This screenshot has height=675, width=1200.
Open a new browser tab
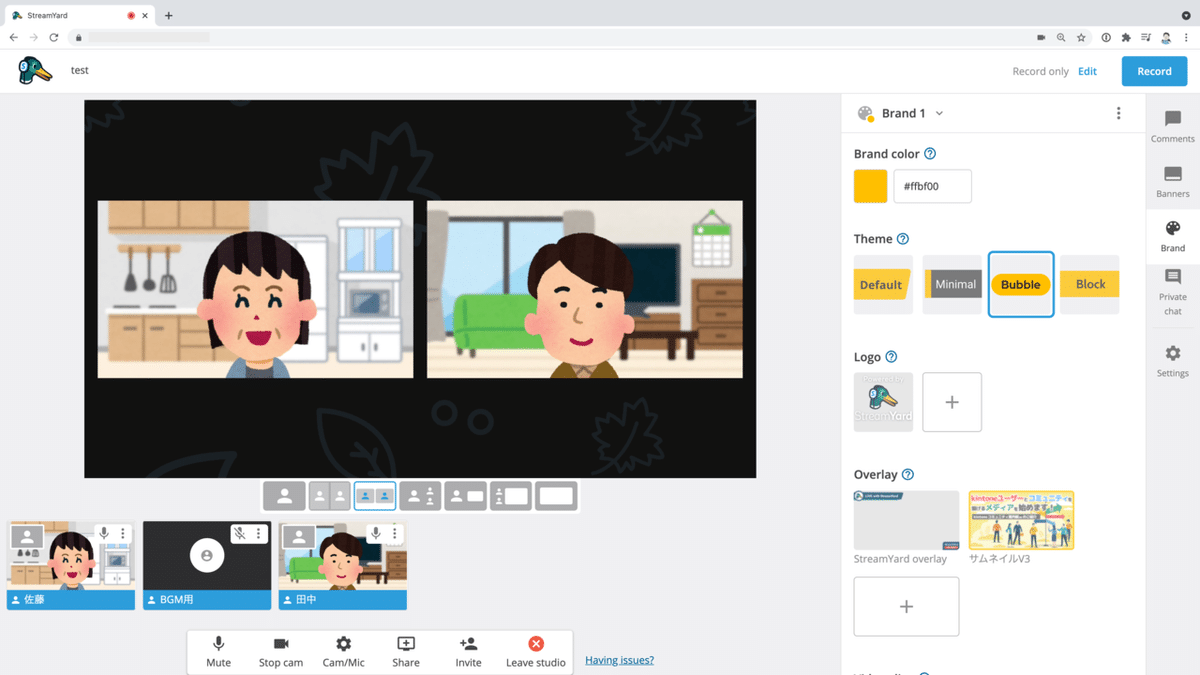(169, 16)
